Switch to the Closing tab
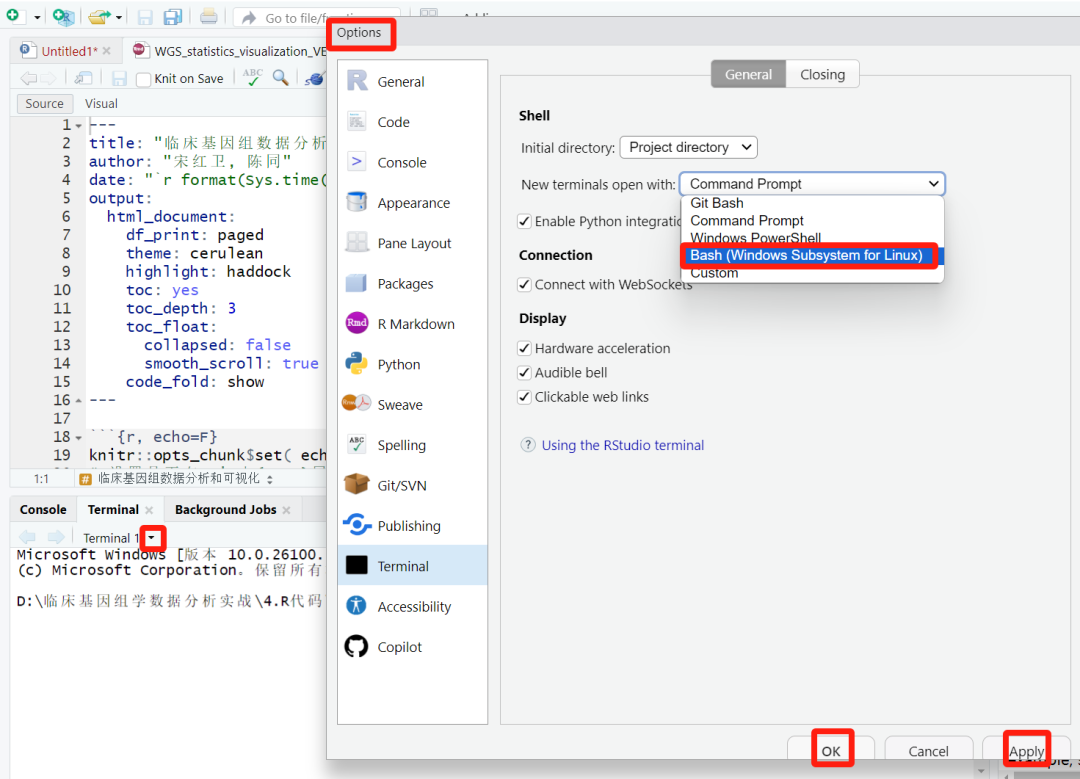 (x=822, y=74)
